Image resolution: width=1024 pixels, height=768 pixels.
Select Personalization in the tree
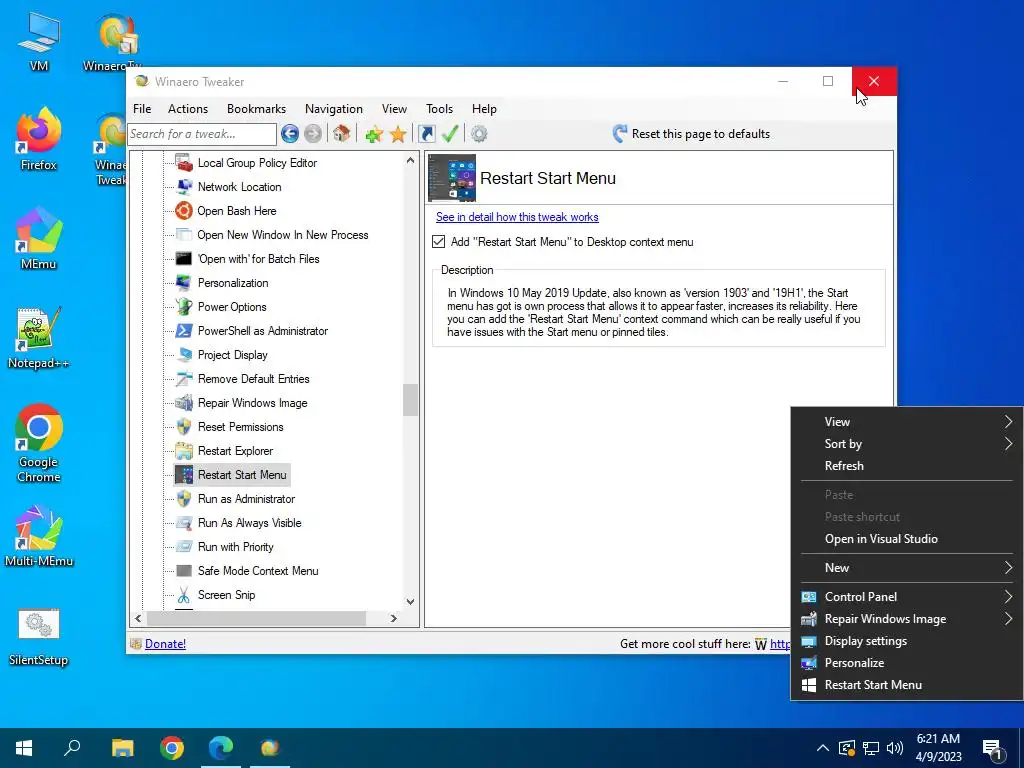coord(233,283)
